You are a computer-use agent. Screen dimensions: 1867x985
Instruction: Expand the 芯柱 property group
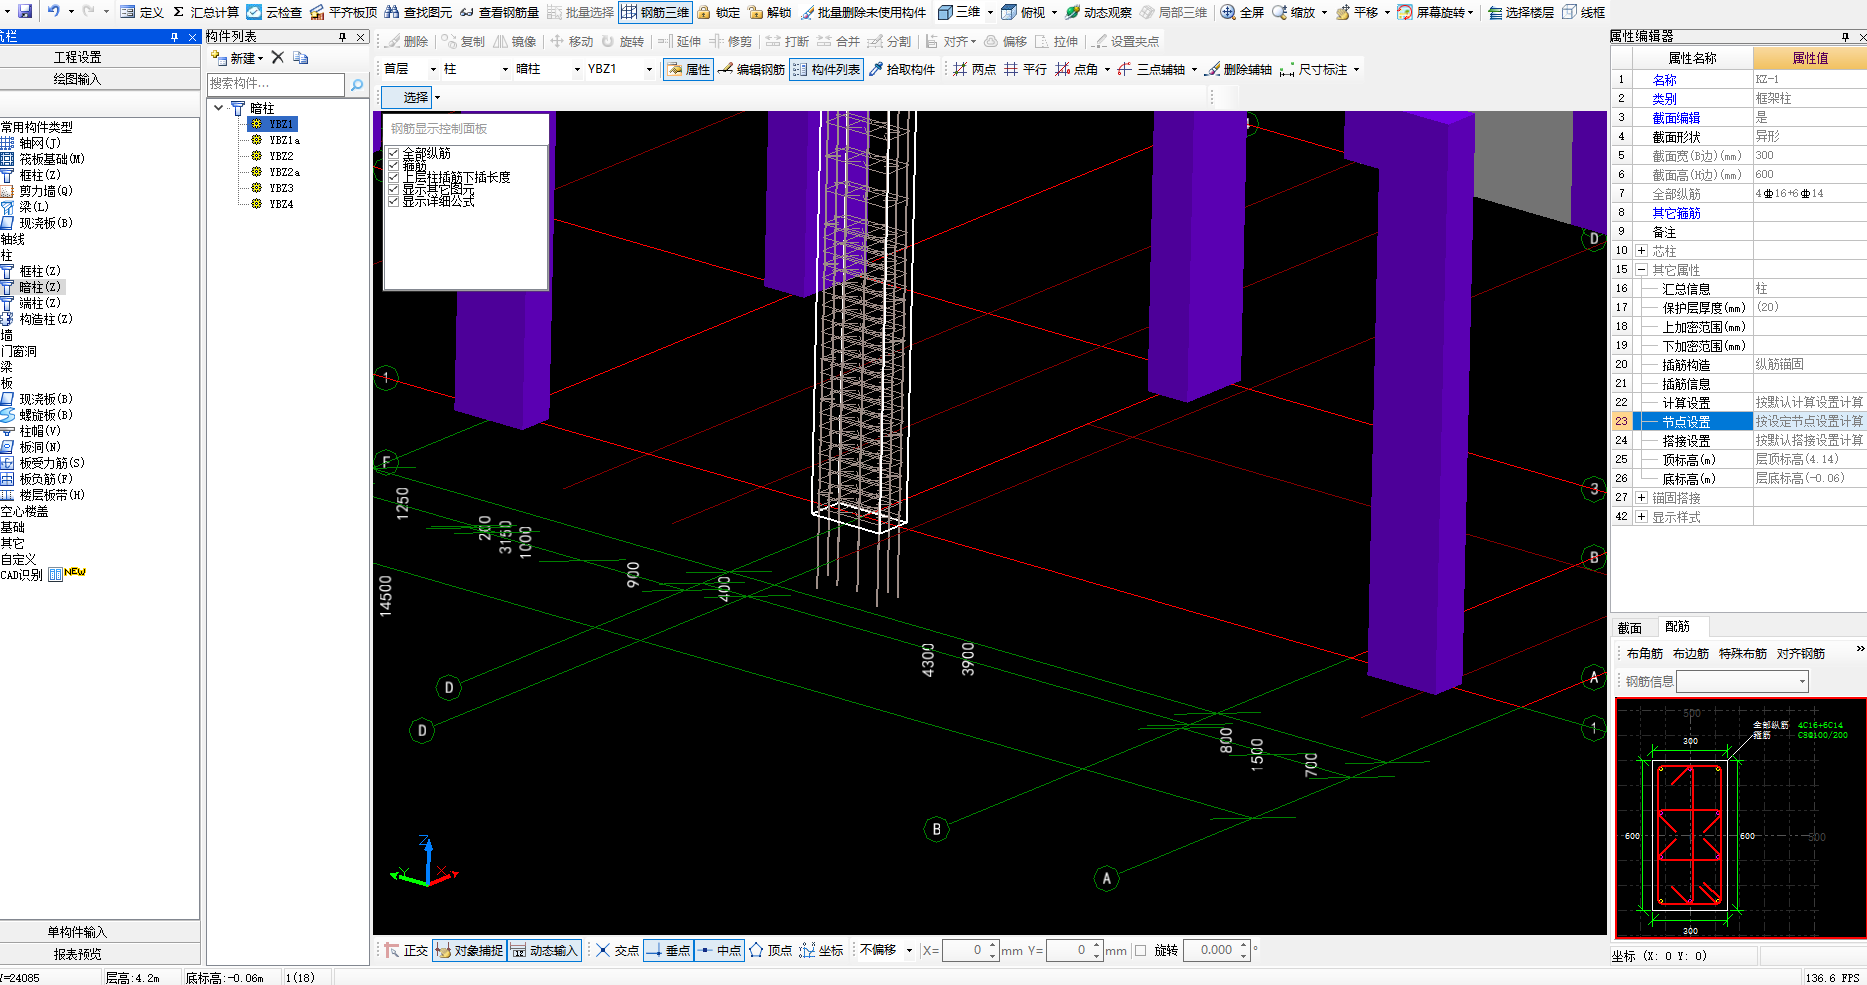[x=1641, y=251]
